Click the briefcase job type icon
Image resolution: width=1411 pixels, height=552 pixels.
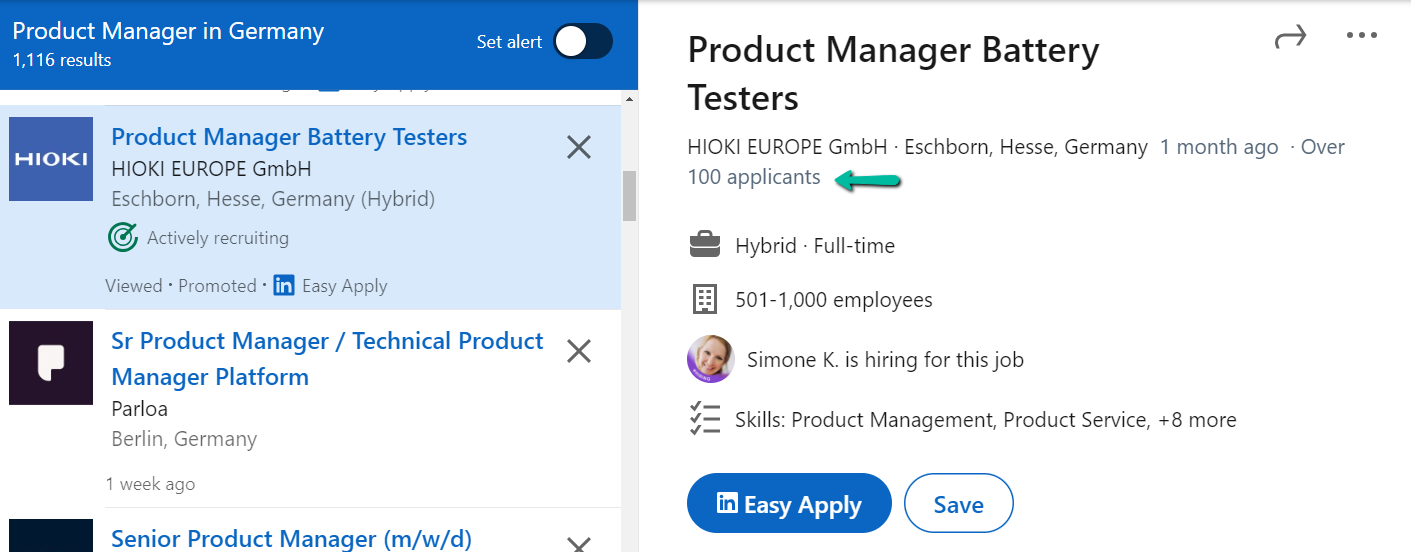coord(705,244)
